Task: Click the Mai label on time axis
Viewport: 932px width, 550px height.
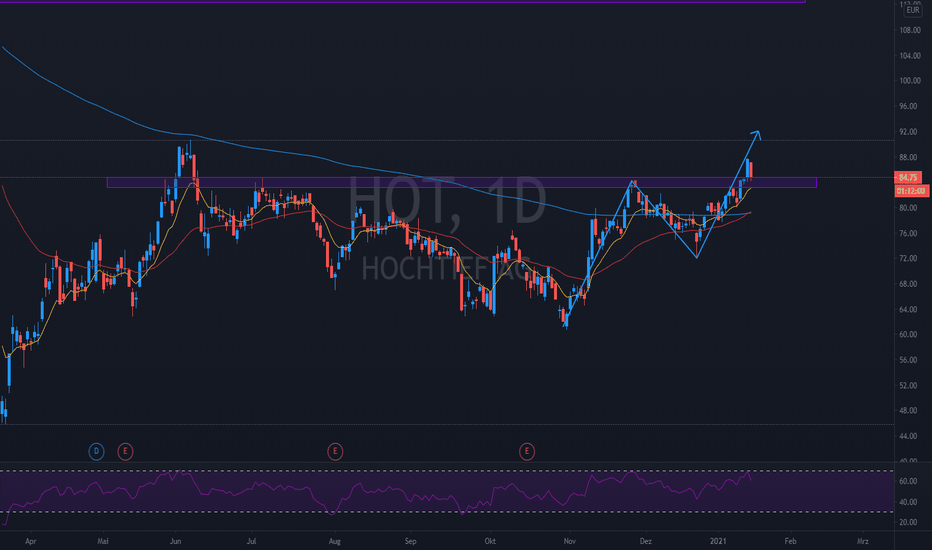Action: [x=103, y=542]
